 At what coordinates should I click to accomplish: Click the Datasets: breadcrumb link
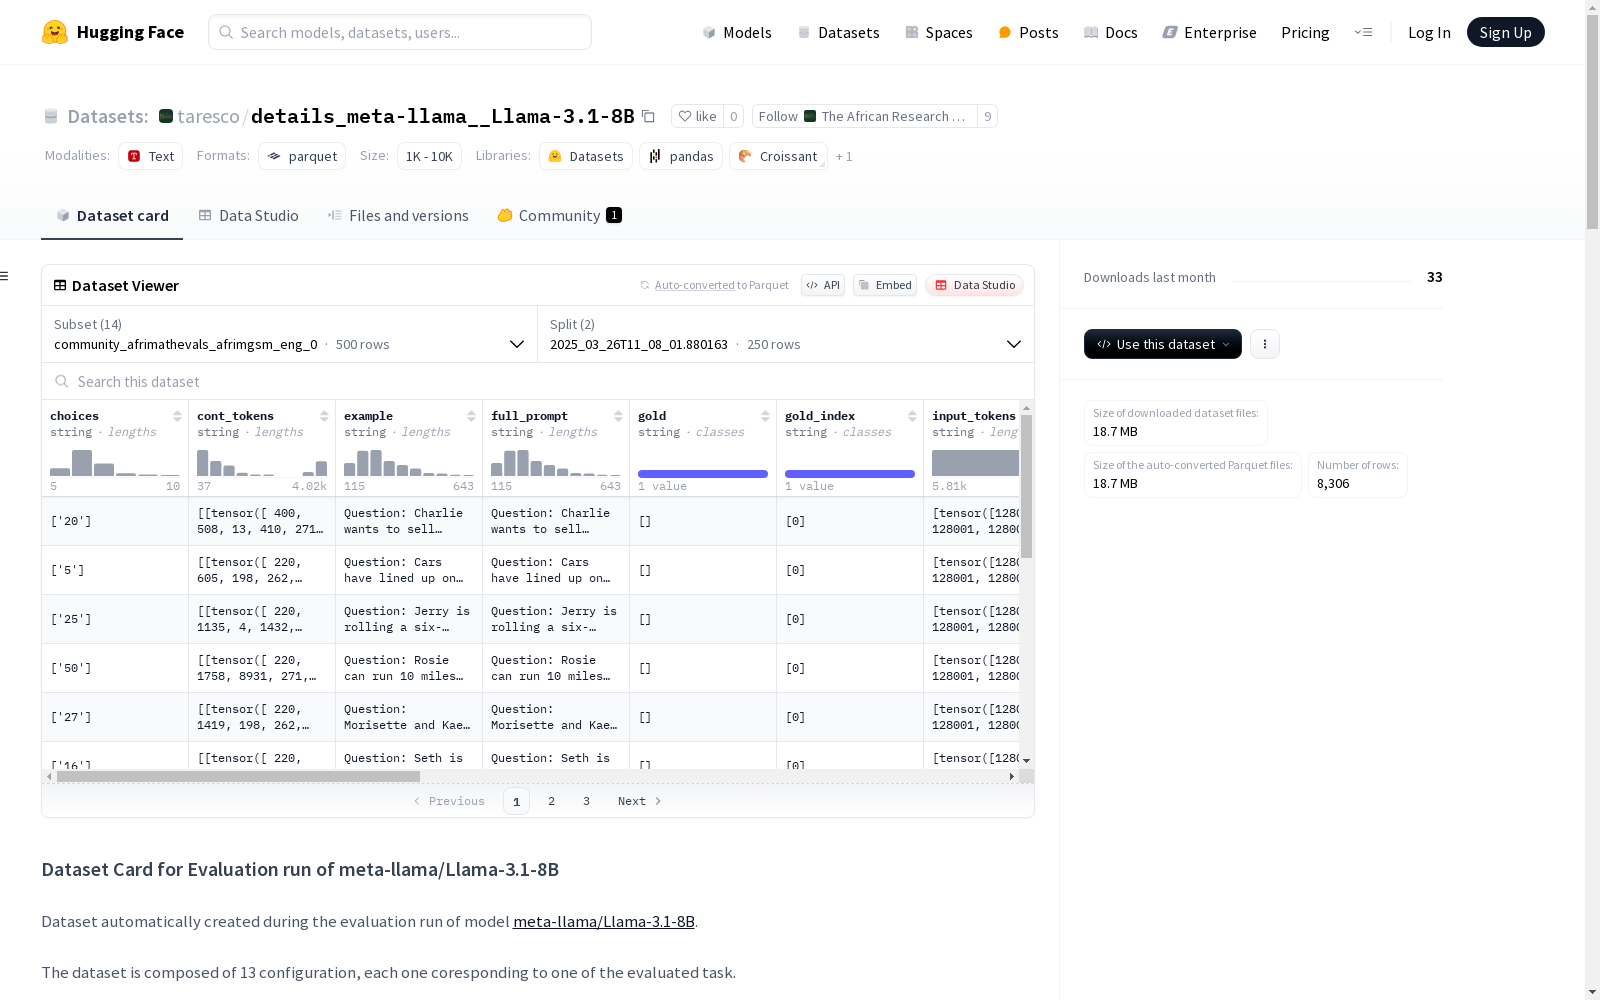(x=107, y=116)
